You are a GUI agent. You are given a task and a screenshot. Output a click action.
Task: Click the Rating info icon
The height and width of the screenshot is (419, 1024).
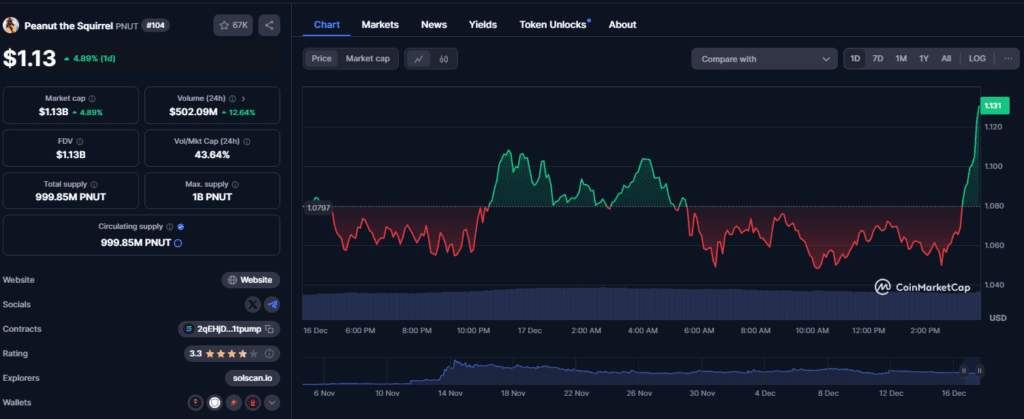268,354
